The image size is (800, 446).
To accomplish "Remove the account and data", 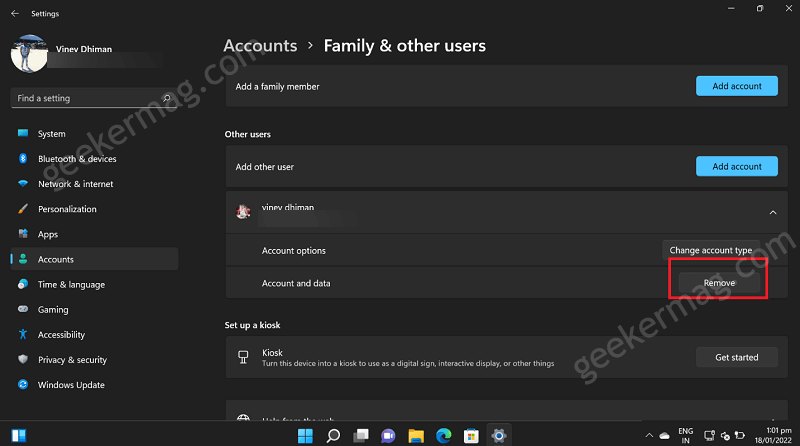I will tap(719, 283).
